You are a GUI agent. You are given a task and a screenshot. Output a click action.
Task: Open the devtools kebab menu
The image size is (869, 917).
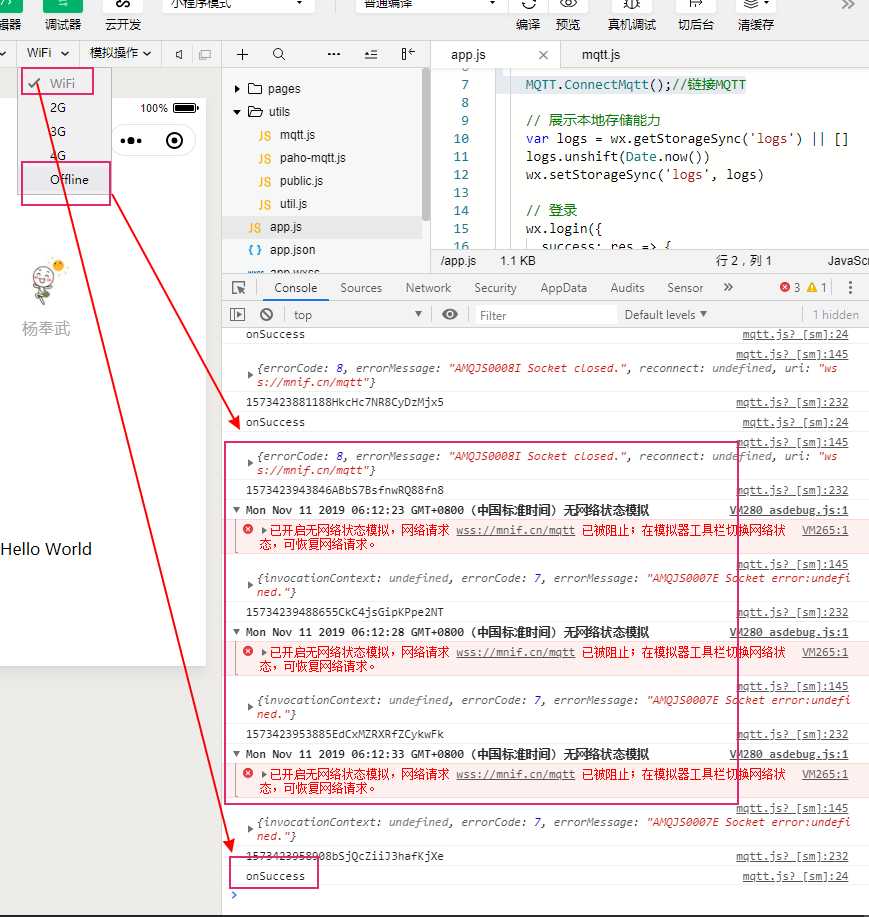850,287
